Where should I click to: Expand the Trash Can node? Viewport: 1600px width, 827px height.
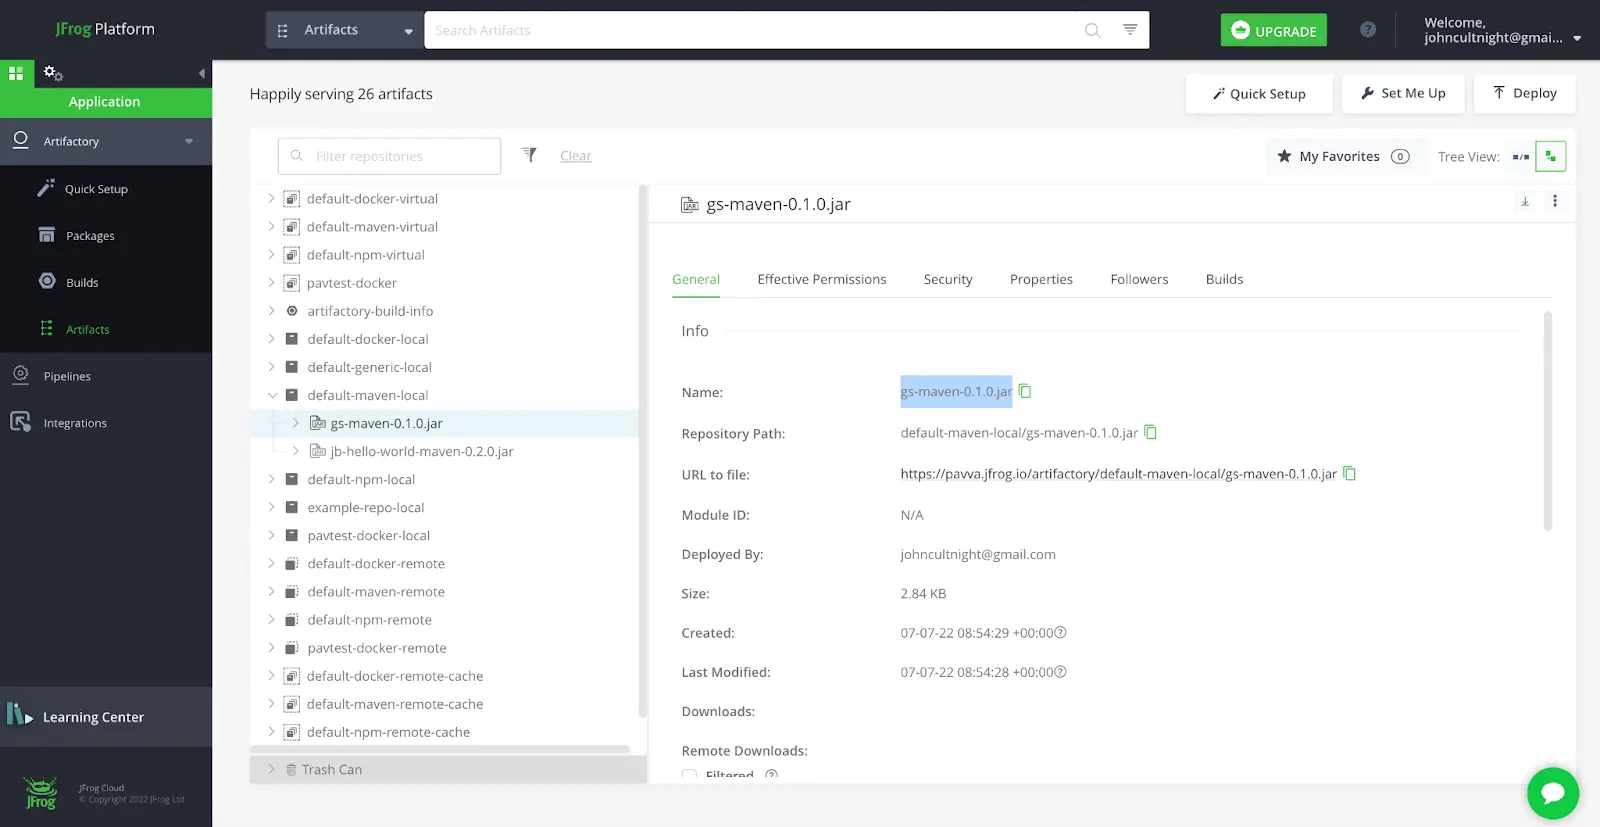tap(271, 769)
